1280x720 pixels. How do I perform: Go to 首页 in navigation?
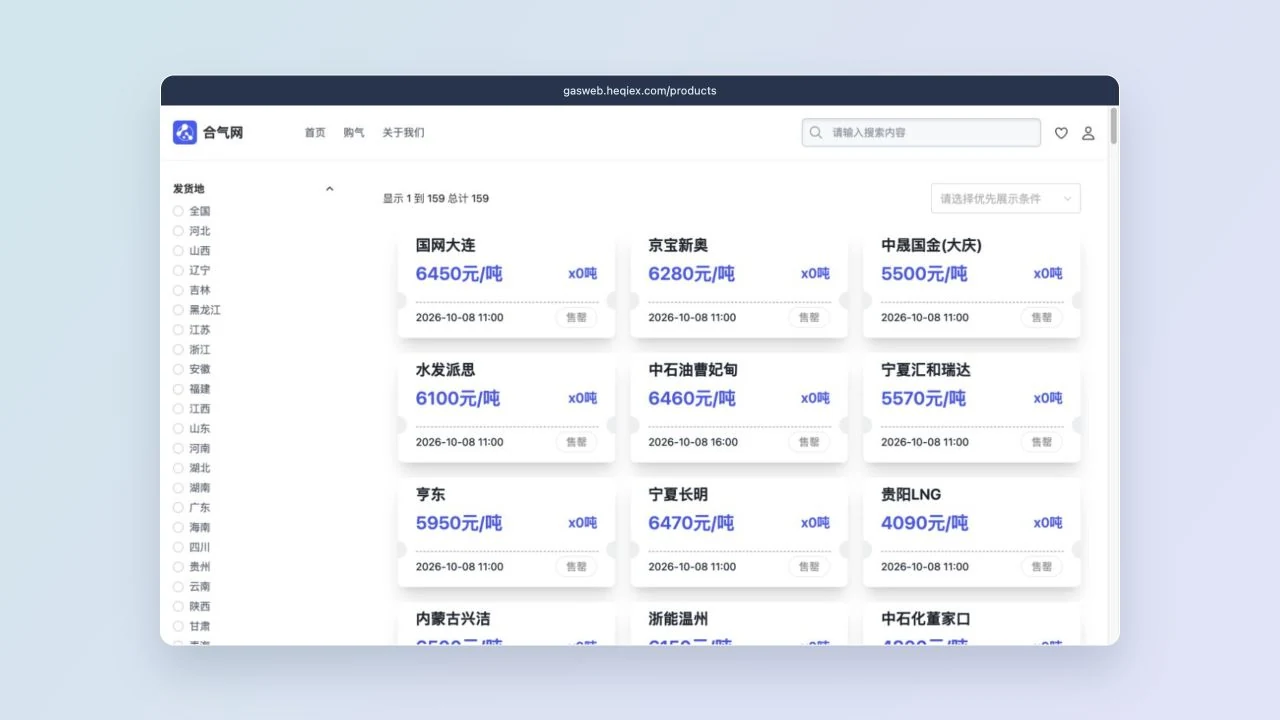click(x=315, y=132)
